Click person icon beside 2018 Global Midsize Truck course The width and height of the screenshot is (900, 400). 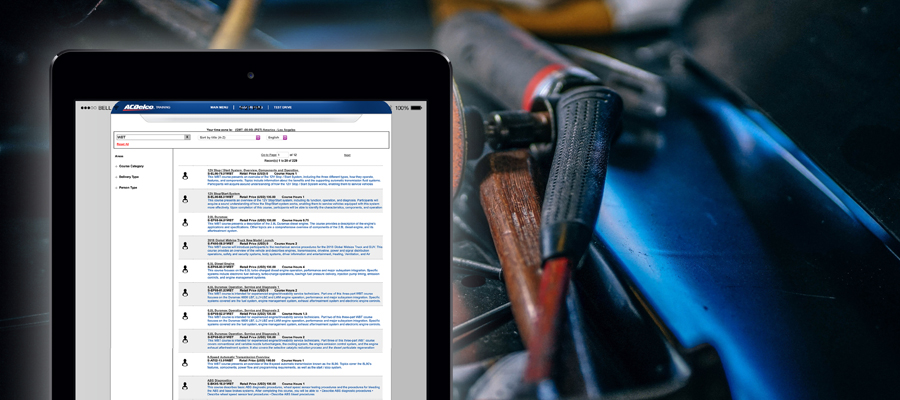click(x=185, y=246)
